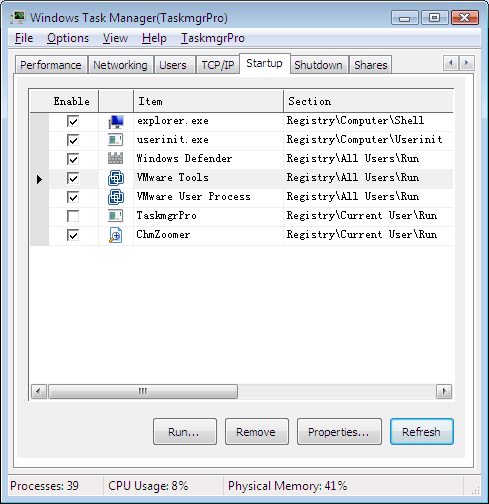Show previous tabs with left tab arrow

451,63
